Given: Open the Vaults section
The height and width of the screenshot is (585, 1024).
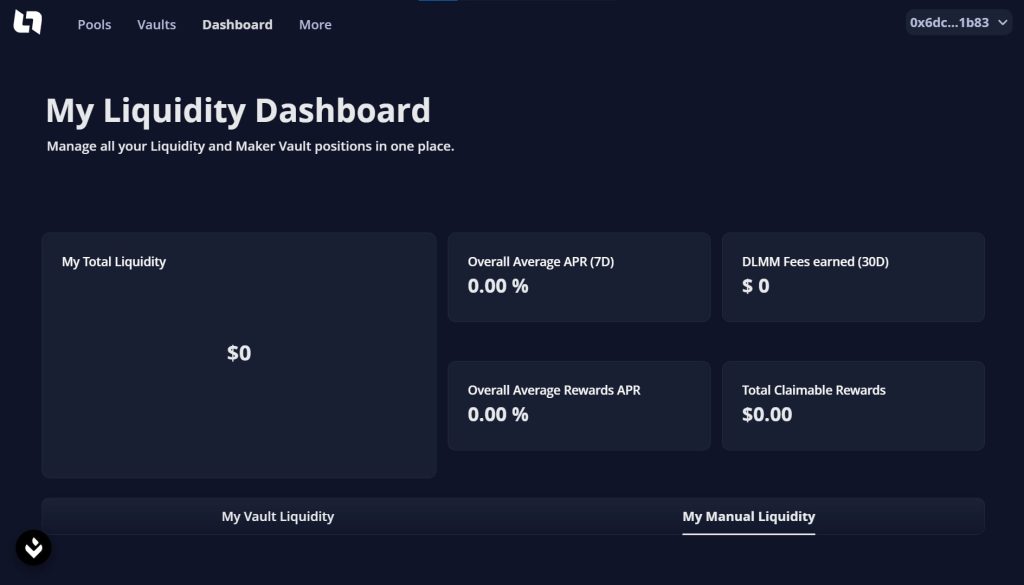Looking at the screenshot, I should click(156, 24).
